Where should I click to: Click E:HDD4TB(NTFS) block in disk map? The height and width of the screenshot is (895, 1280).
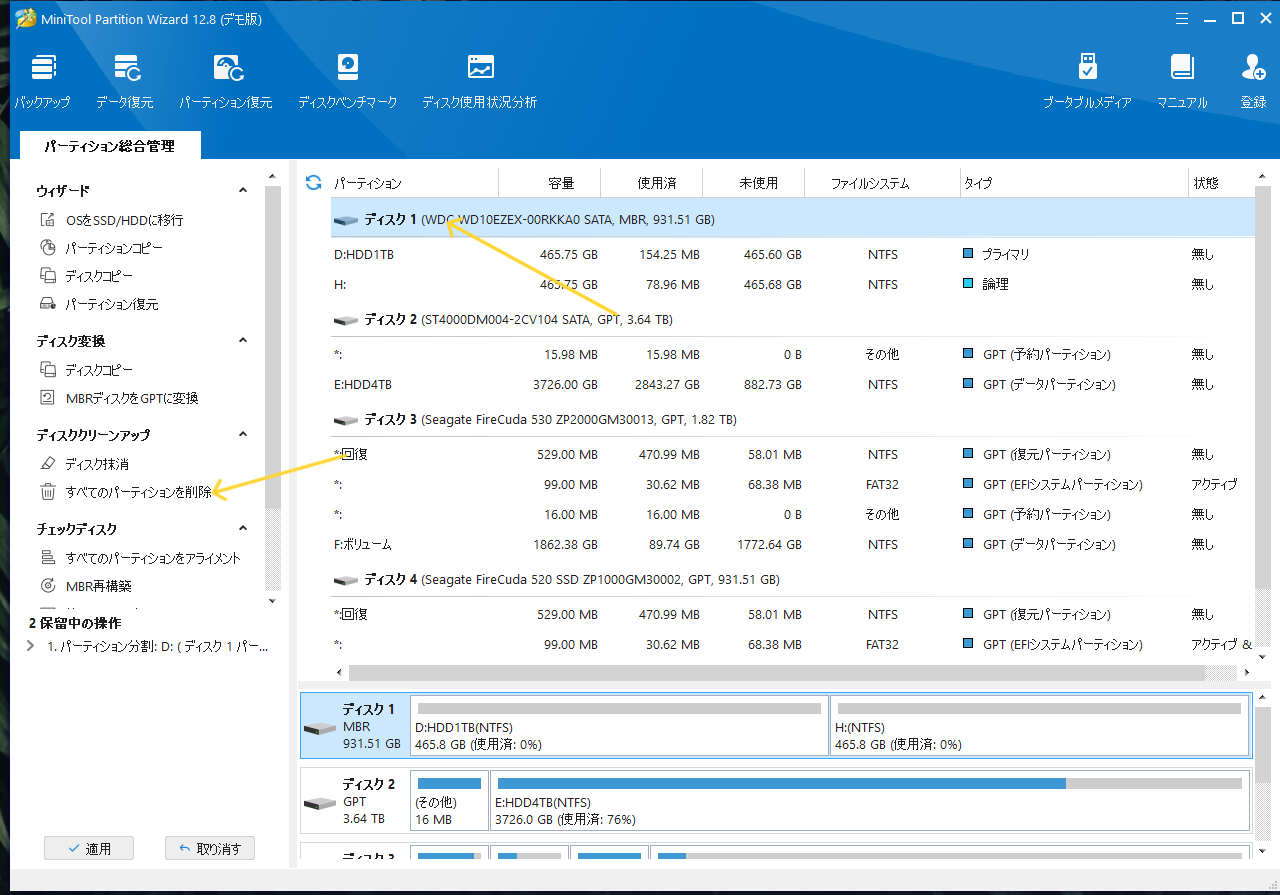[x=869, y=801]
